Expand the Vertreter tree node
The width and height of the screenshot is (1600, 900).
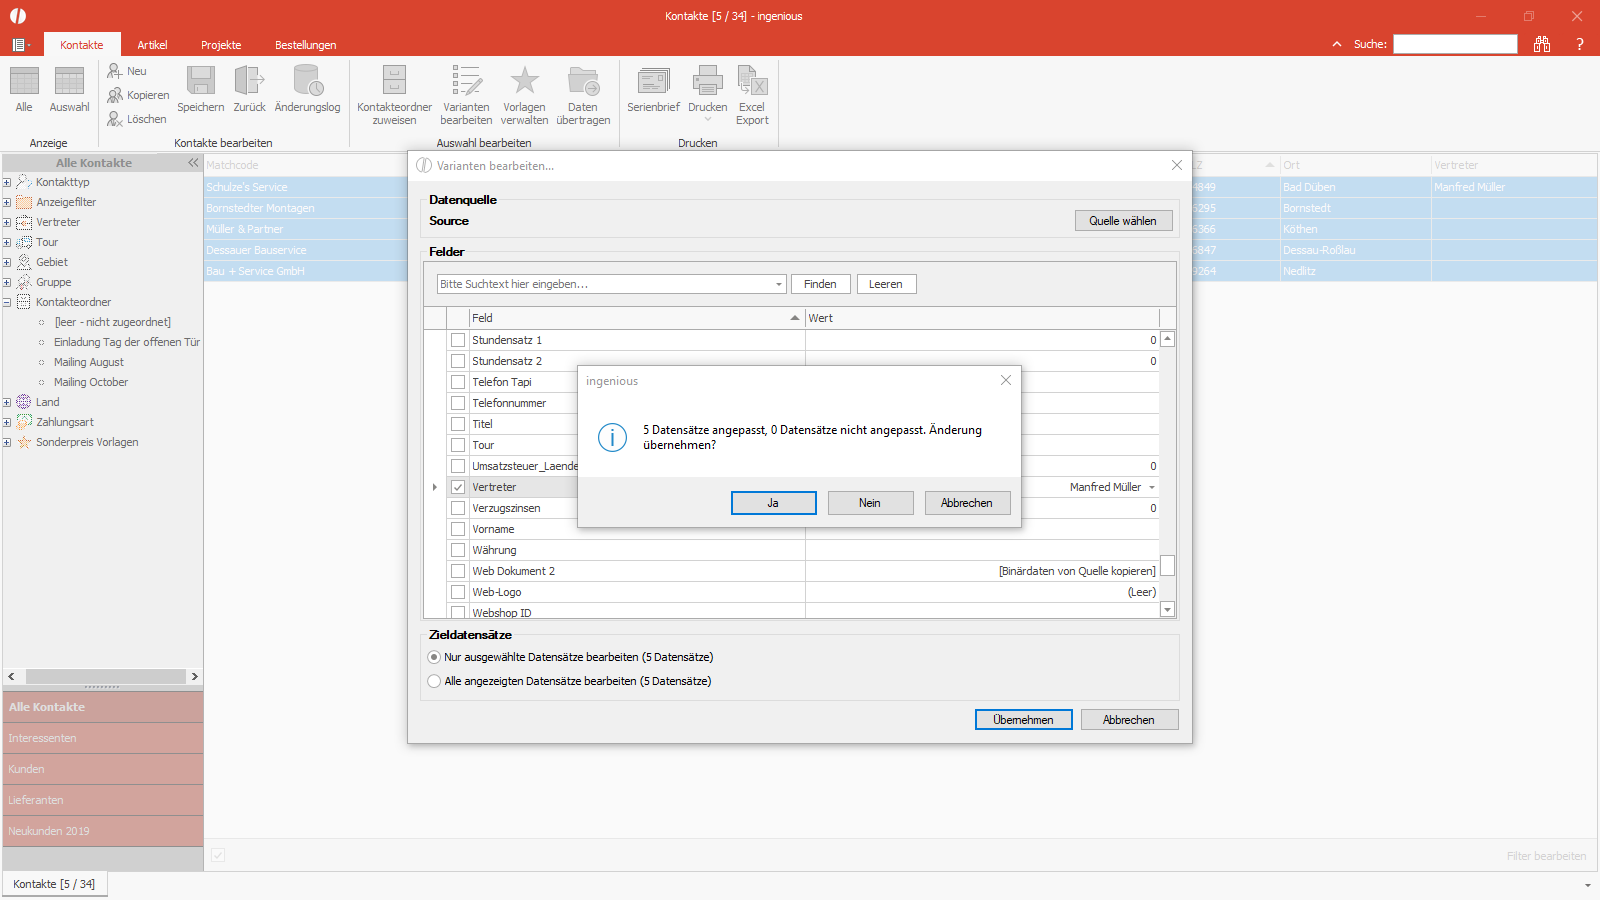[x=7, y=222]
